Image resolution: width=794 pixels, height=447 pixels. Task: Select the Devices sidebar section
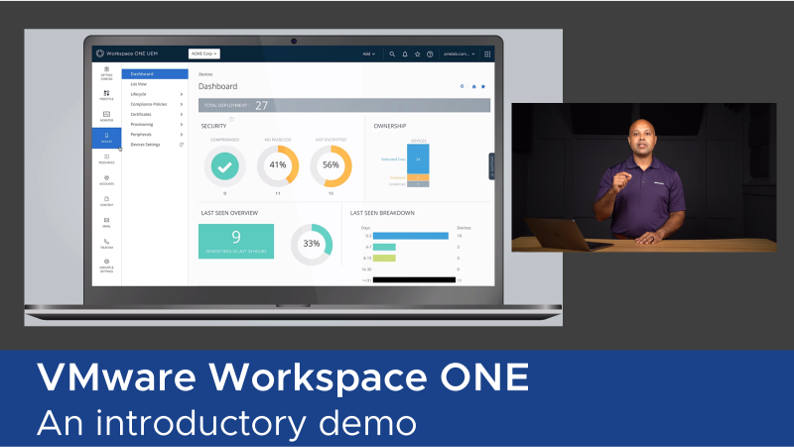tap(106, 138)
